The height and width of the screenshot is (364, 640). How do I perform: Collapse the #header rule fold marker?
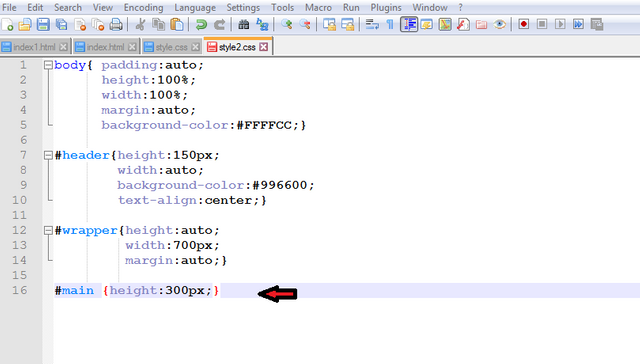click(48, 155)
